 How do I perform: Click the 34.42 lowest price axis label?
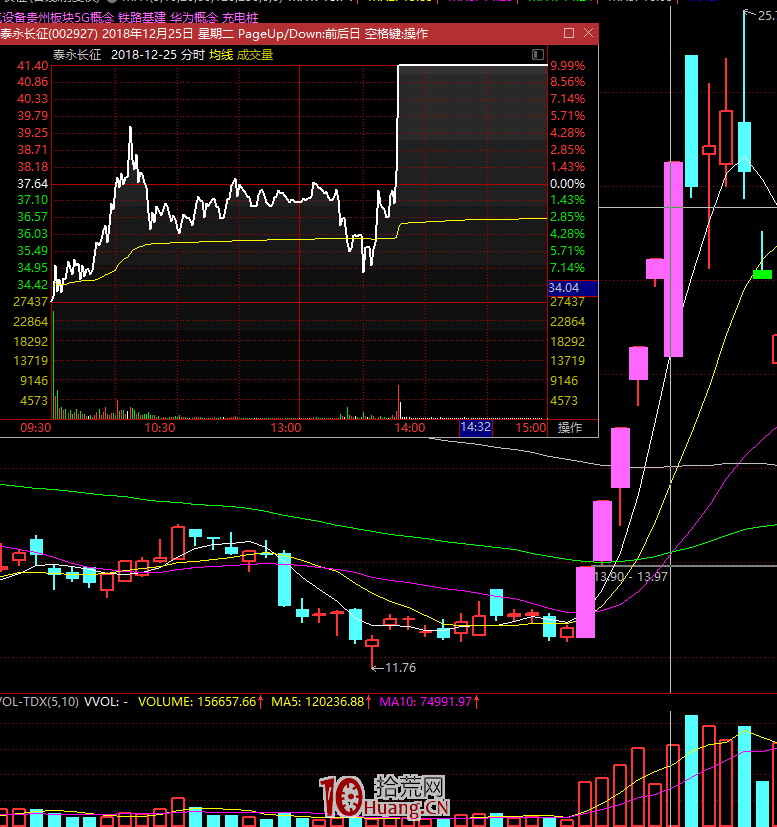point(33,285)
